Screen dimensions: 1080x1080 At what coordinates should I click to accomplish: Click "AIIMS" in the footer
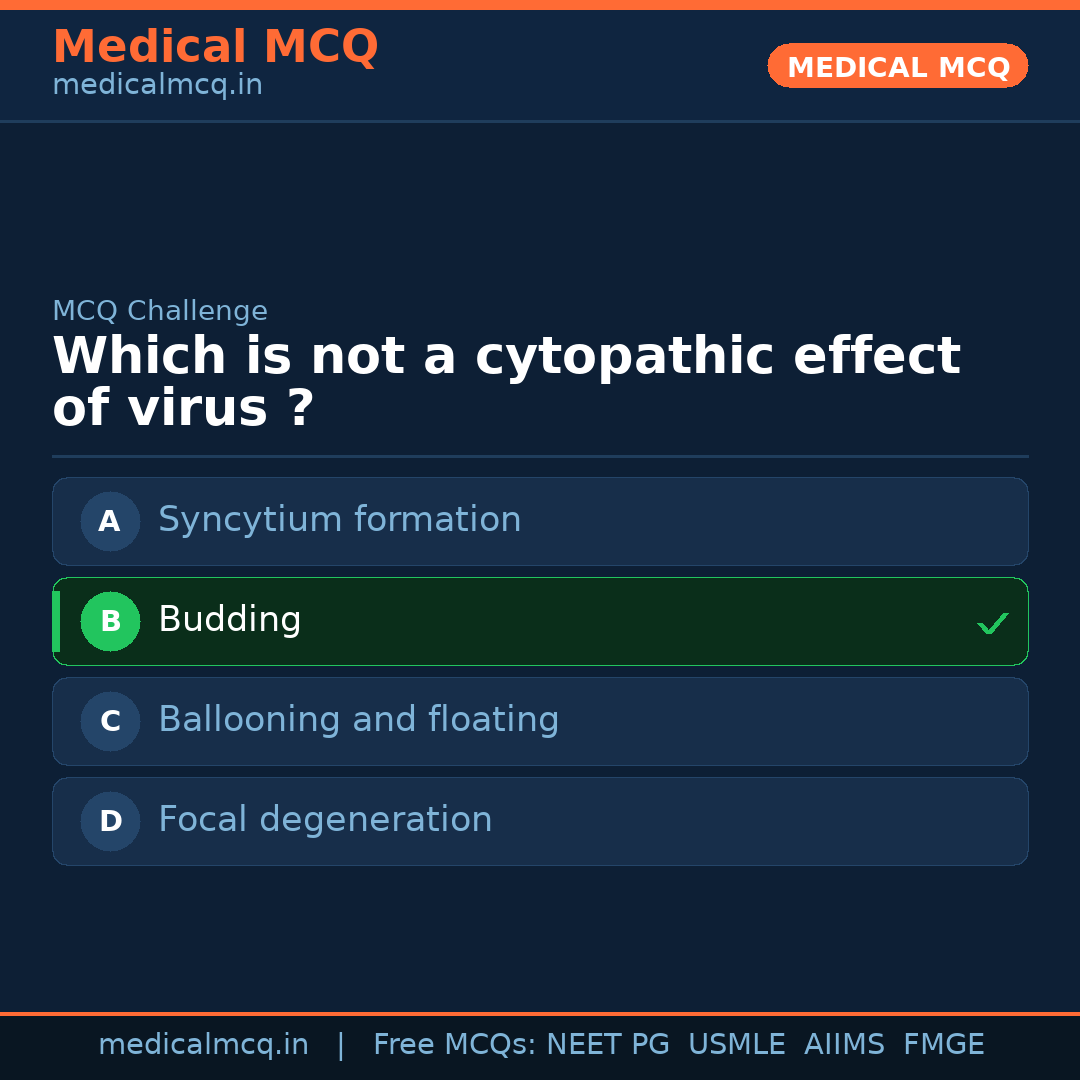[x=844, y=1045]
